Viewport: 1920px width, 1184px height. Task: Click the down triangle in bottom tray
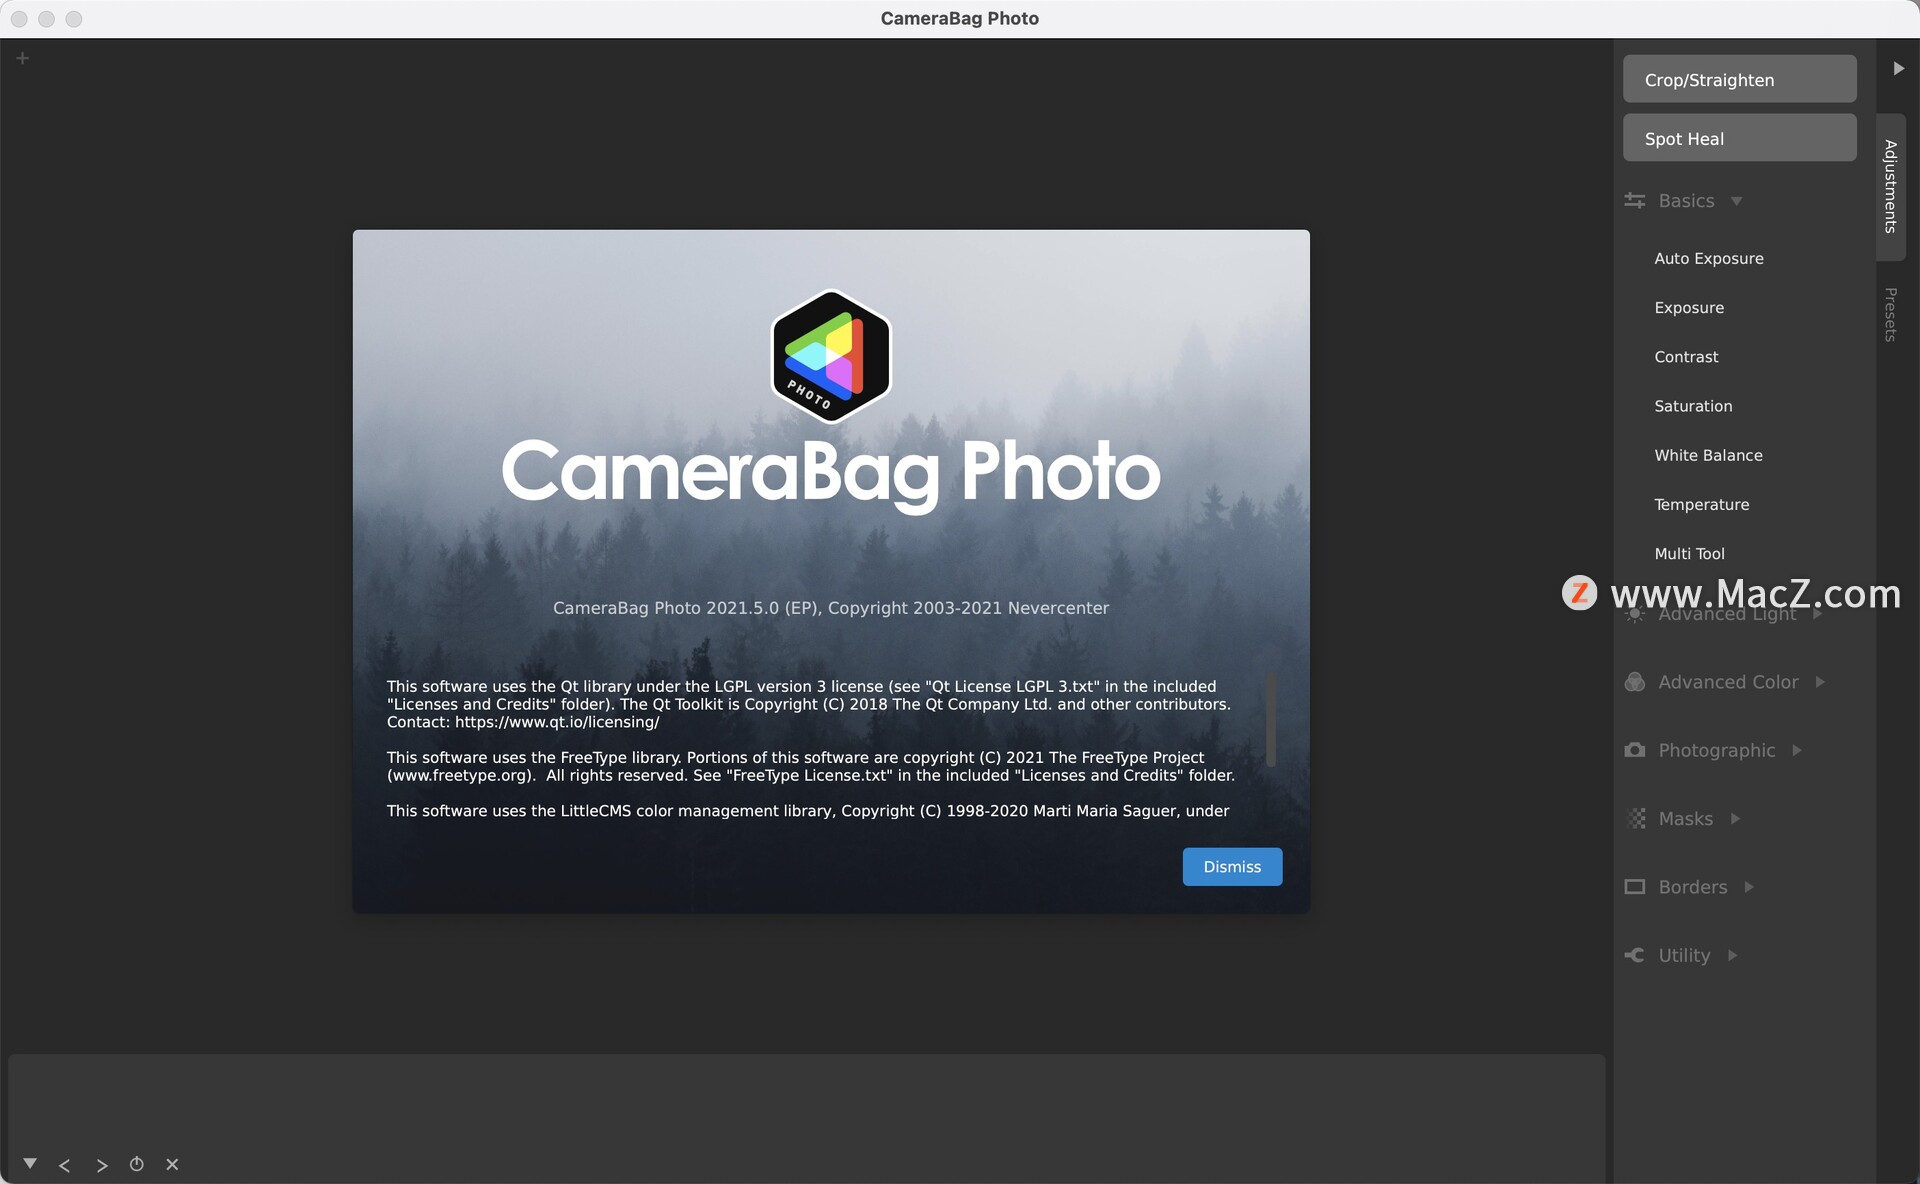tap(30, 1163)
